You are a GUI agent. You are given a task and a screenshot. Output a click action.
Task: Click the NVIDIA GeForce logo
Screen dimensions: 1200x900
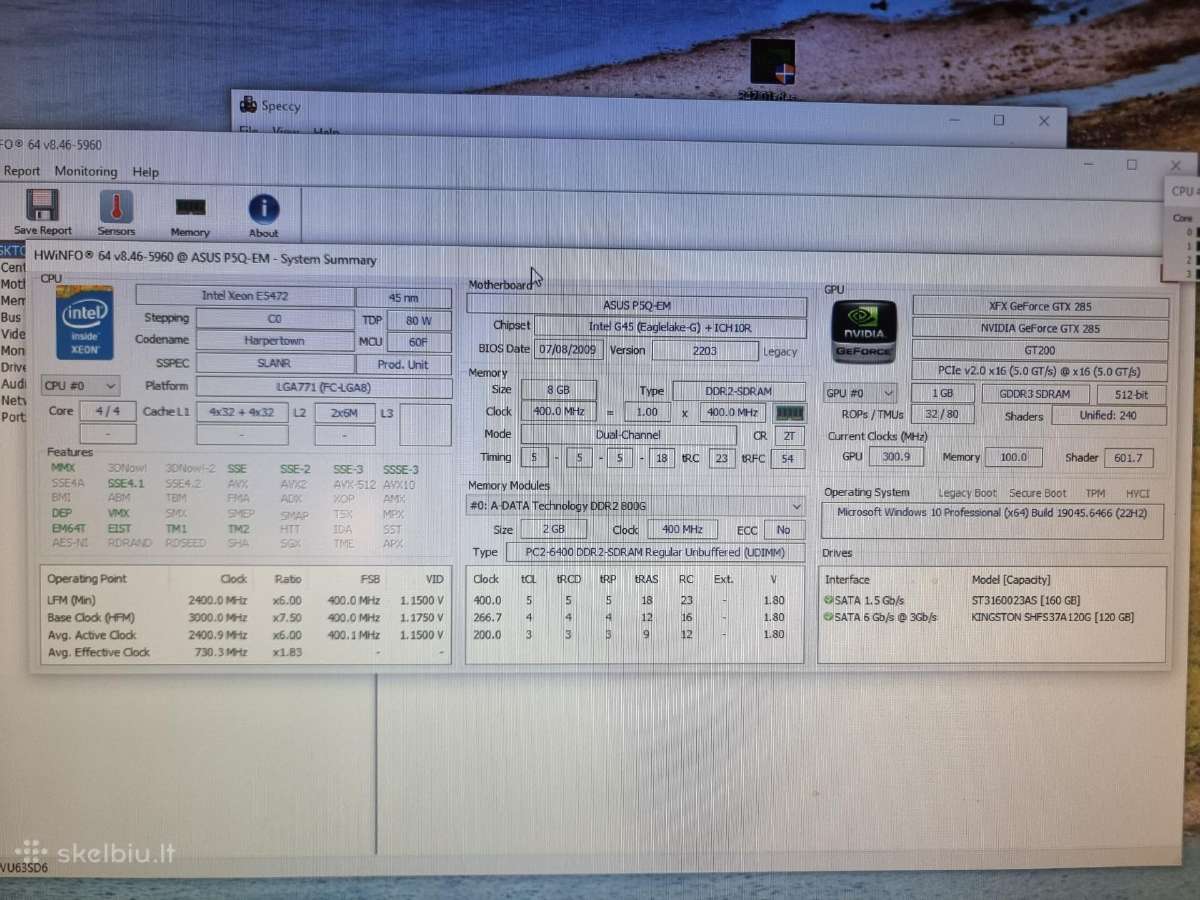click(865, 331)
